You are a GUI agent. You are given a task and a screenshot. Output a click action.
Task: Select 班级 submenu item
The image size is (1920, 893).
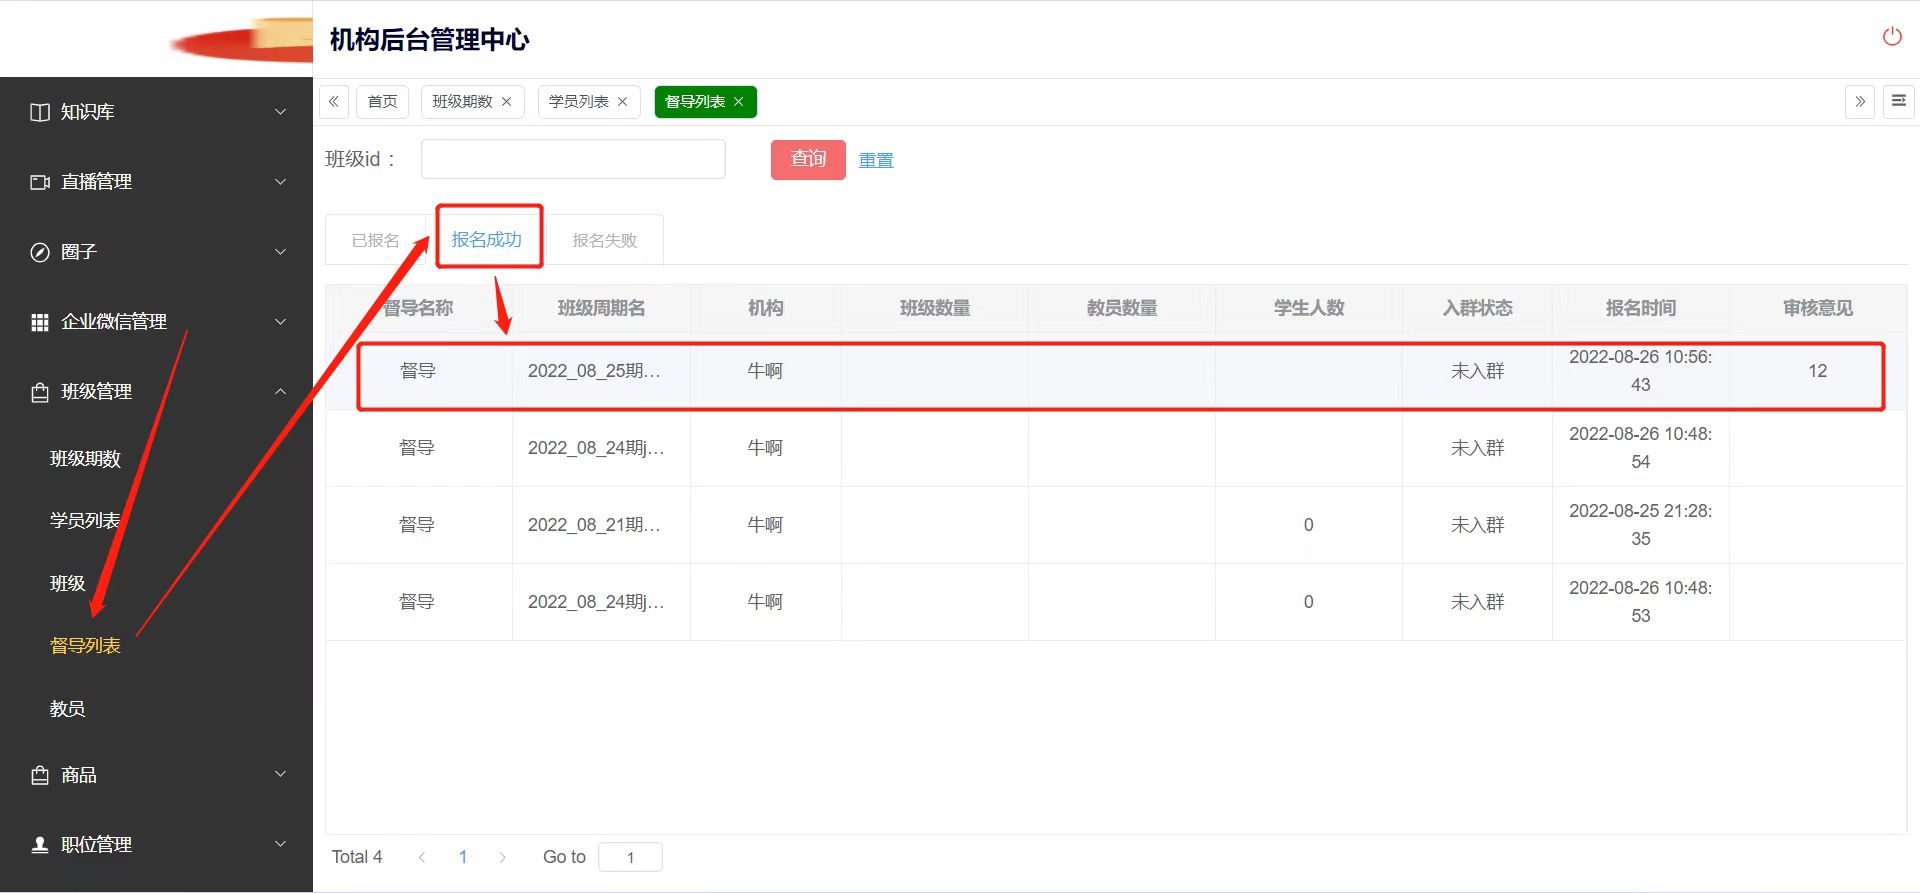pyautogui.click(x=67, y=584)
